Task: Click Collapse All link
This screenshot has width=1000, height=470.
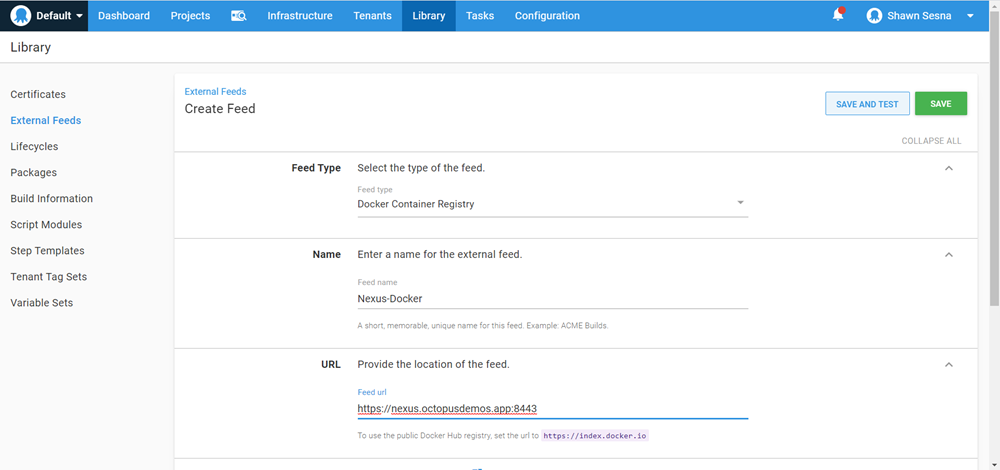Action: click(931, 141)
